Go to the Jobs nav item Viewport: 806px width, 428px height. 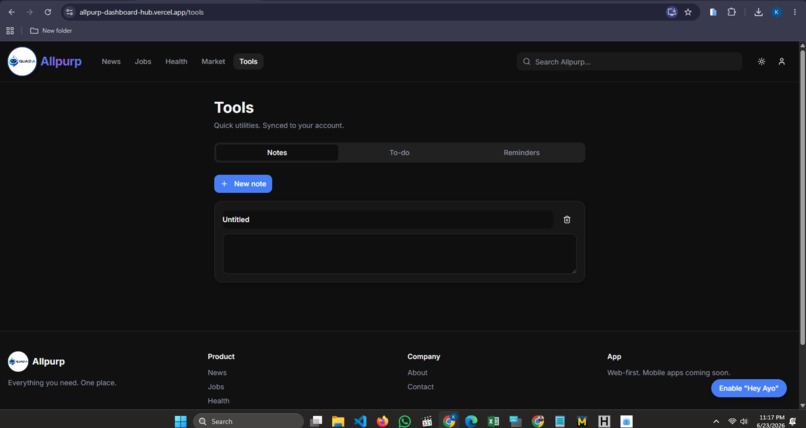143,62
